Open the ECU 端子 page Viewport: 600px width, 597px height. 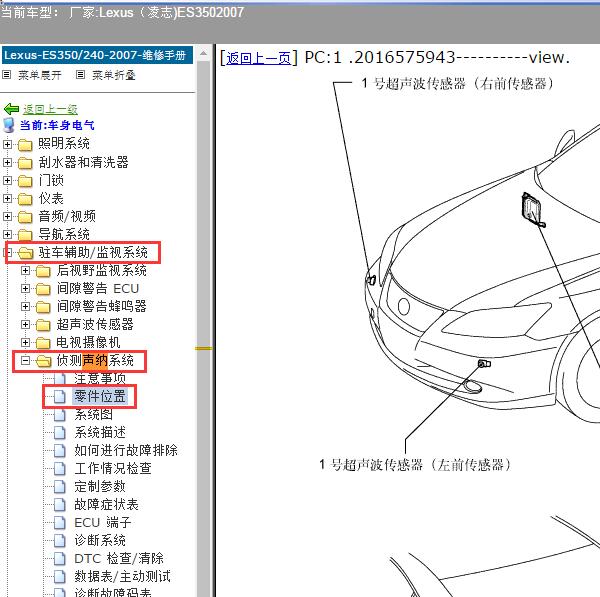(x=103, y=522)
